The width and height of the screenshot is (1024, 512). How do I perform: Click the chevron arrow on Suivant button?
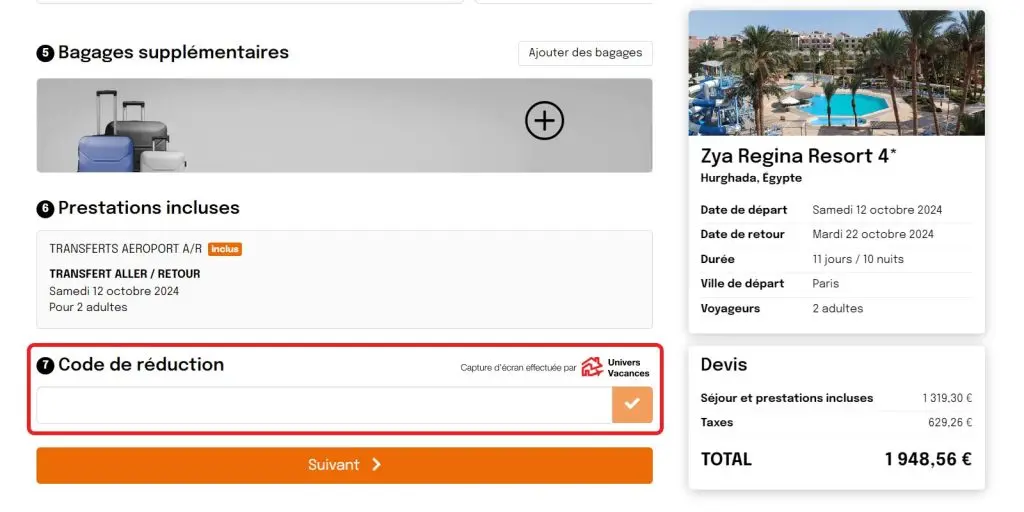tap(376, 465)
